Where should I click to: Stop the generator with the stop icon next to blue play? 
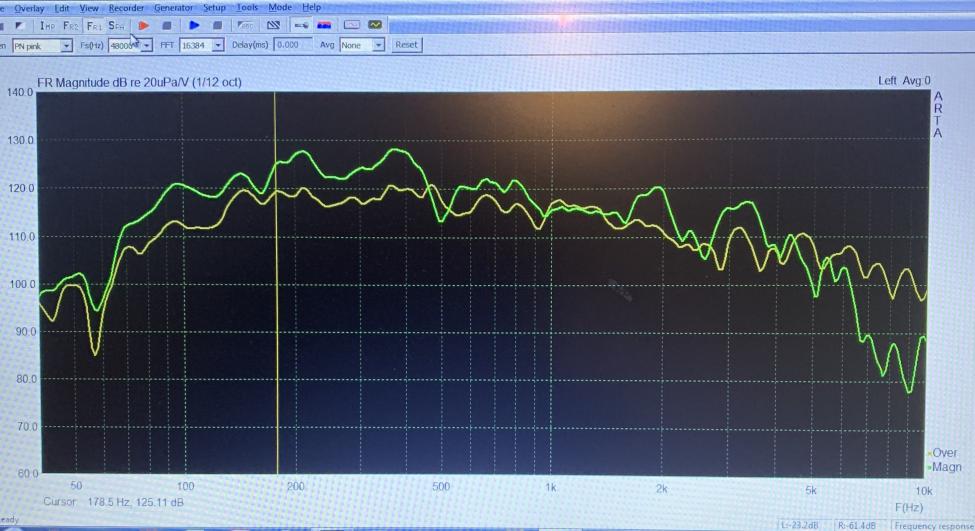[217, 25]
